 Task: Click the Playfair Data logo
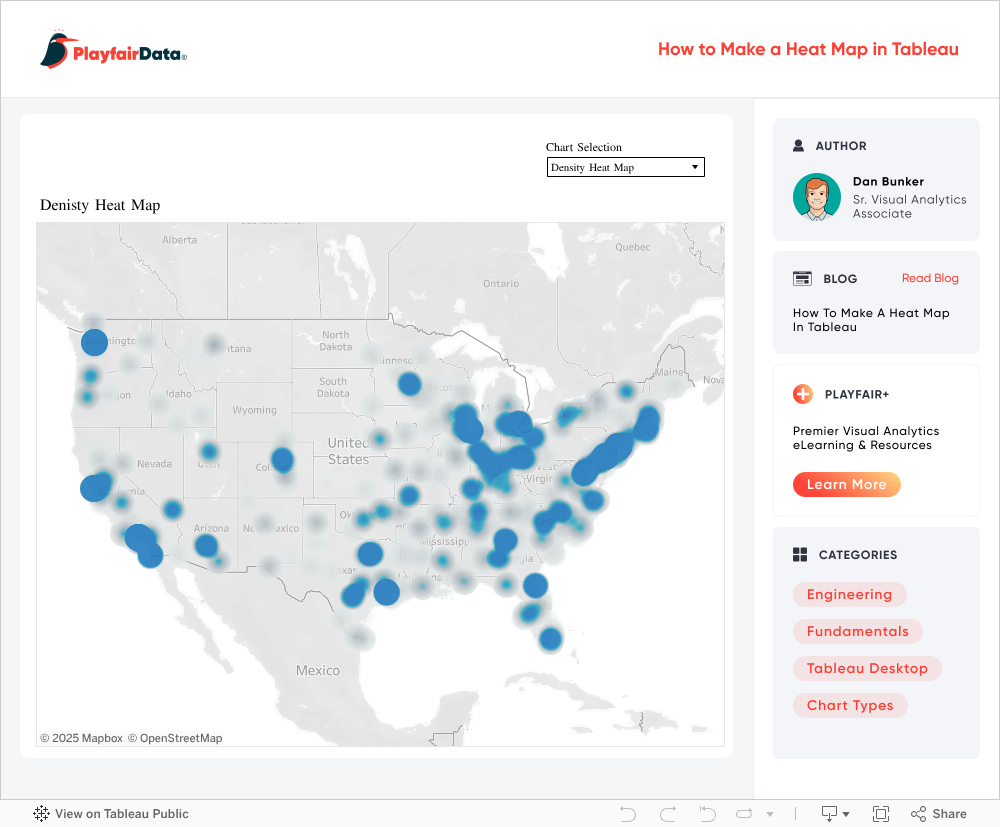click(x=114, y=50)
